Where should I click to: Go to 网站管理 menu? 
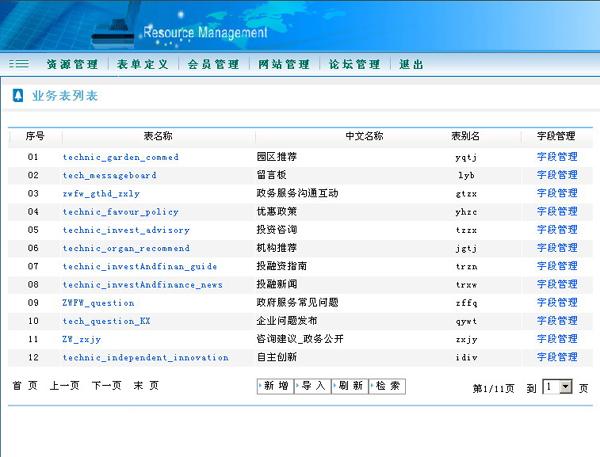coord(284,64)
